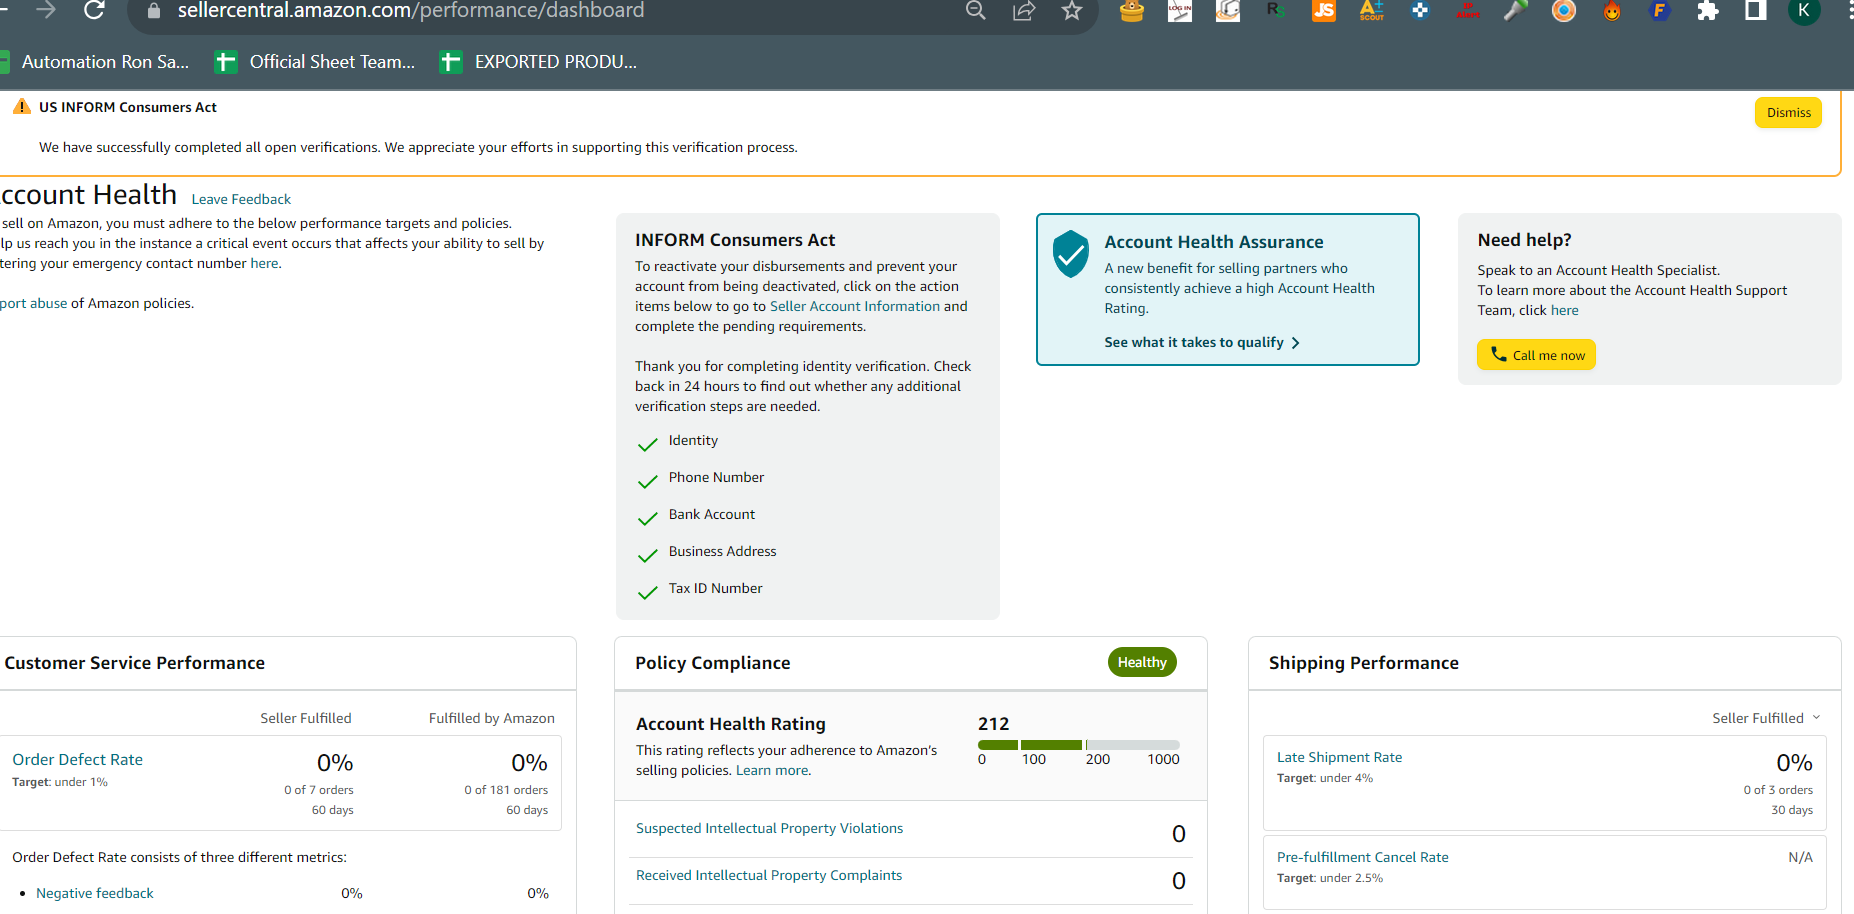1854x914 pixels.
Task: Open the Extensions puzzle piece menu
Action: (x=1708, y=11)
